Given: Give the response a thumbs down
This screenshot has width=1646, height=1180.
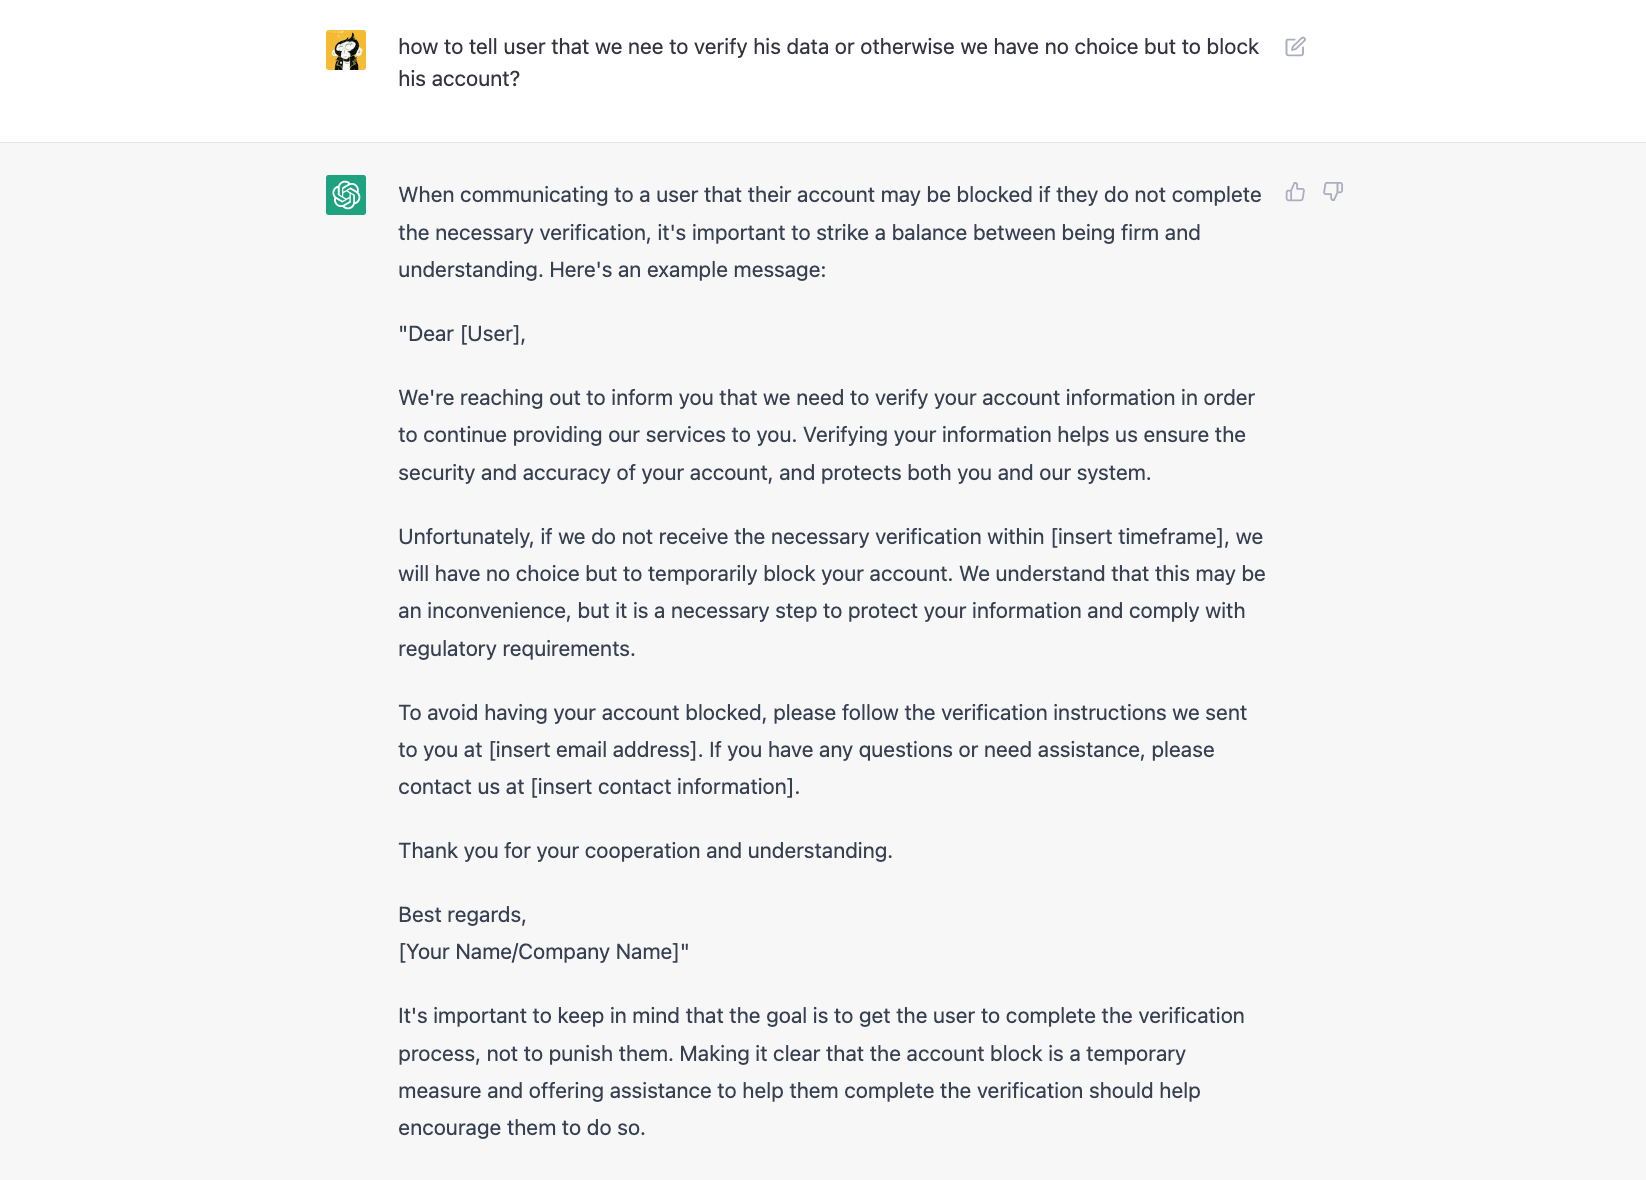Looking at the screenshot, I should [x=1333, y=192].
